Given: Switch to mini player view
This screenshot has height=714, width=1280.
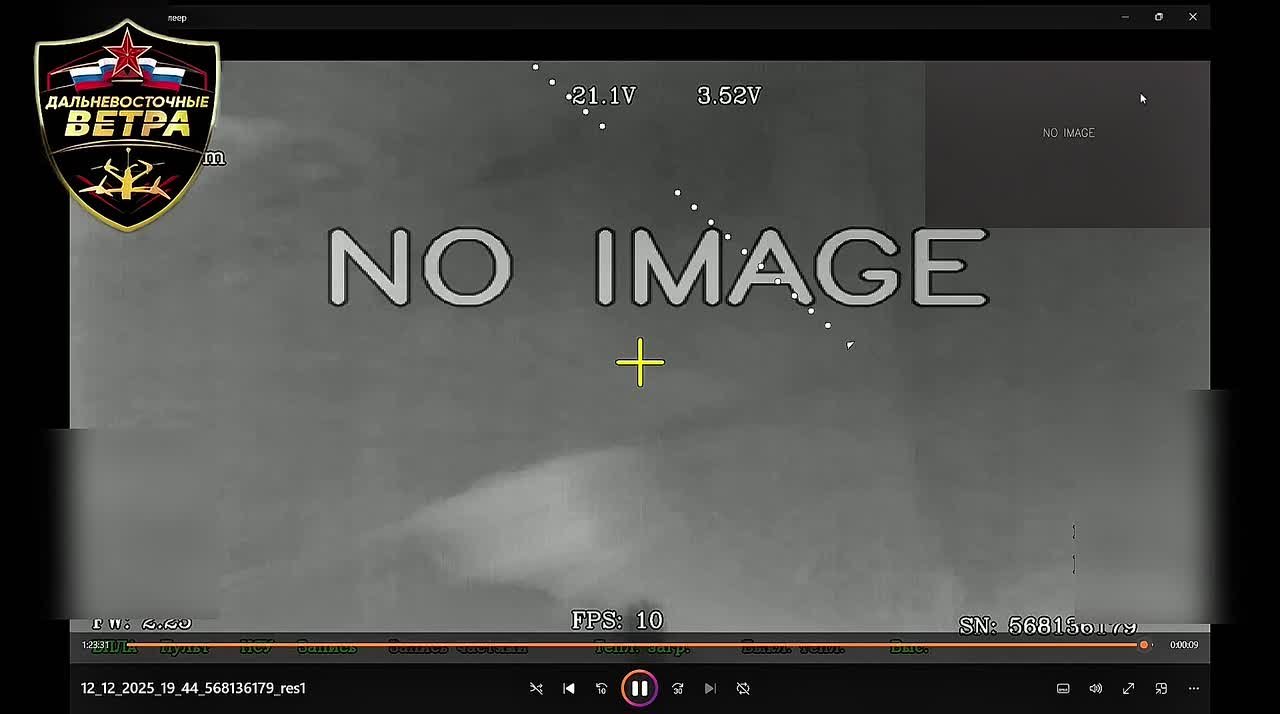Looking at the screenshot, I should pos(1161,688).
